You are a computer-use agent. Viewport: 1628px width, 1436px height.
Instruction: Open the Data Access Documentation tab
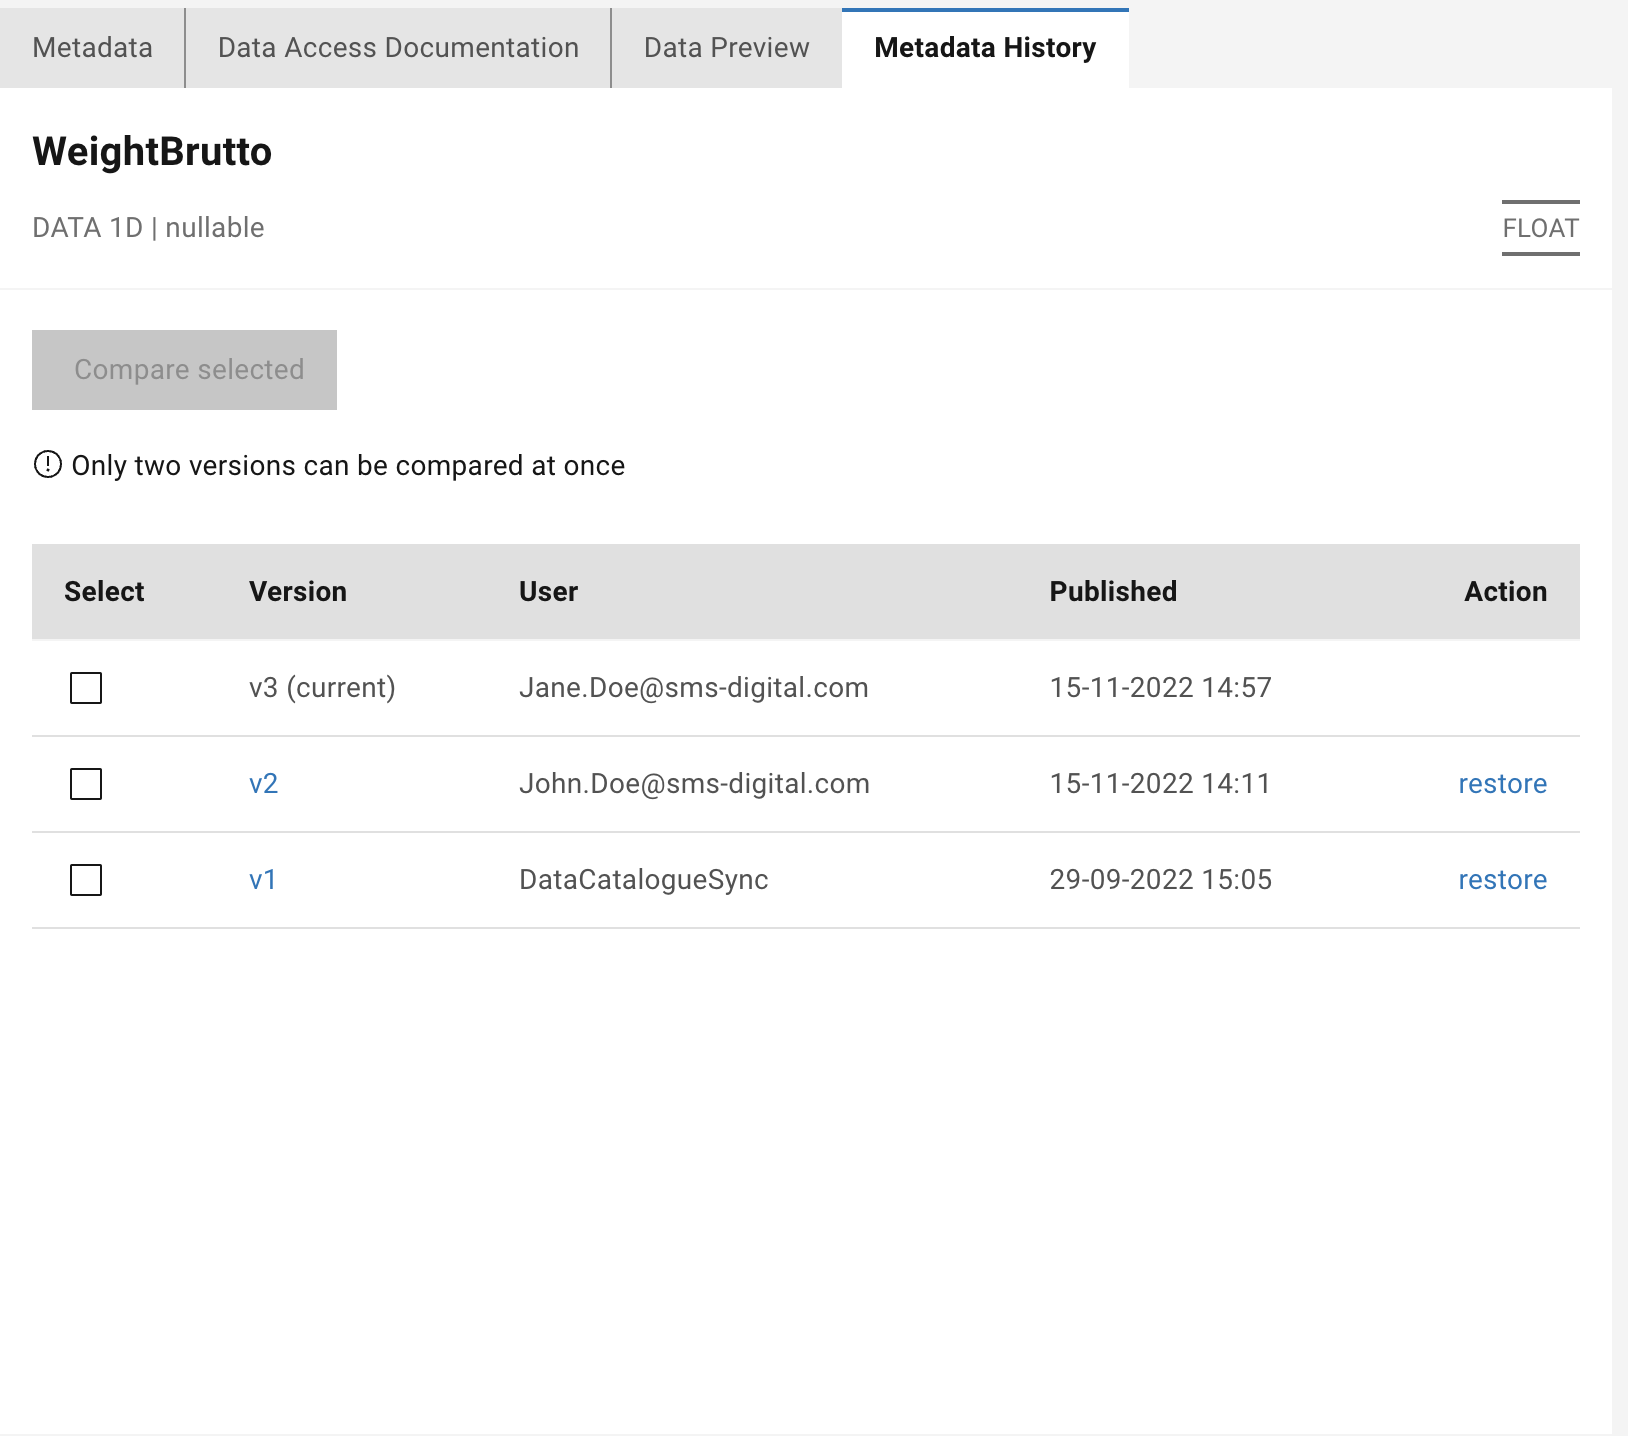click(x=398, y=48)
